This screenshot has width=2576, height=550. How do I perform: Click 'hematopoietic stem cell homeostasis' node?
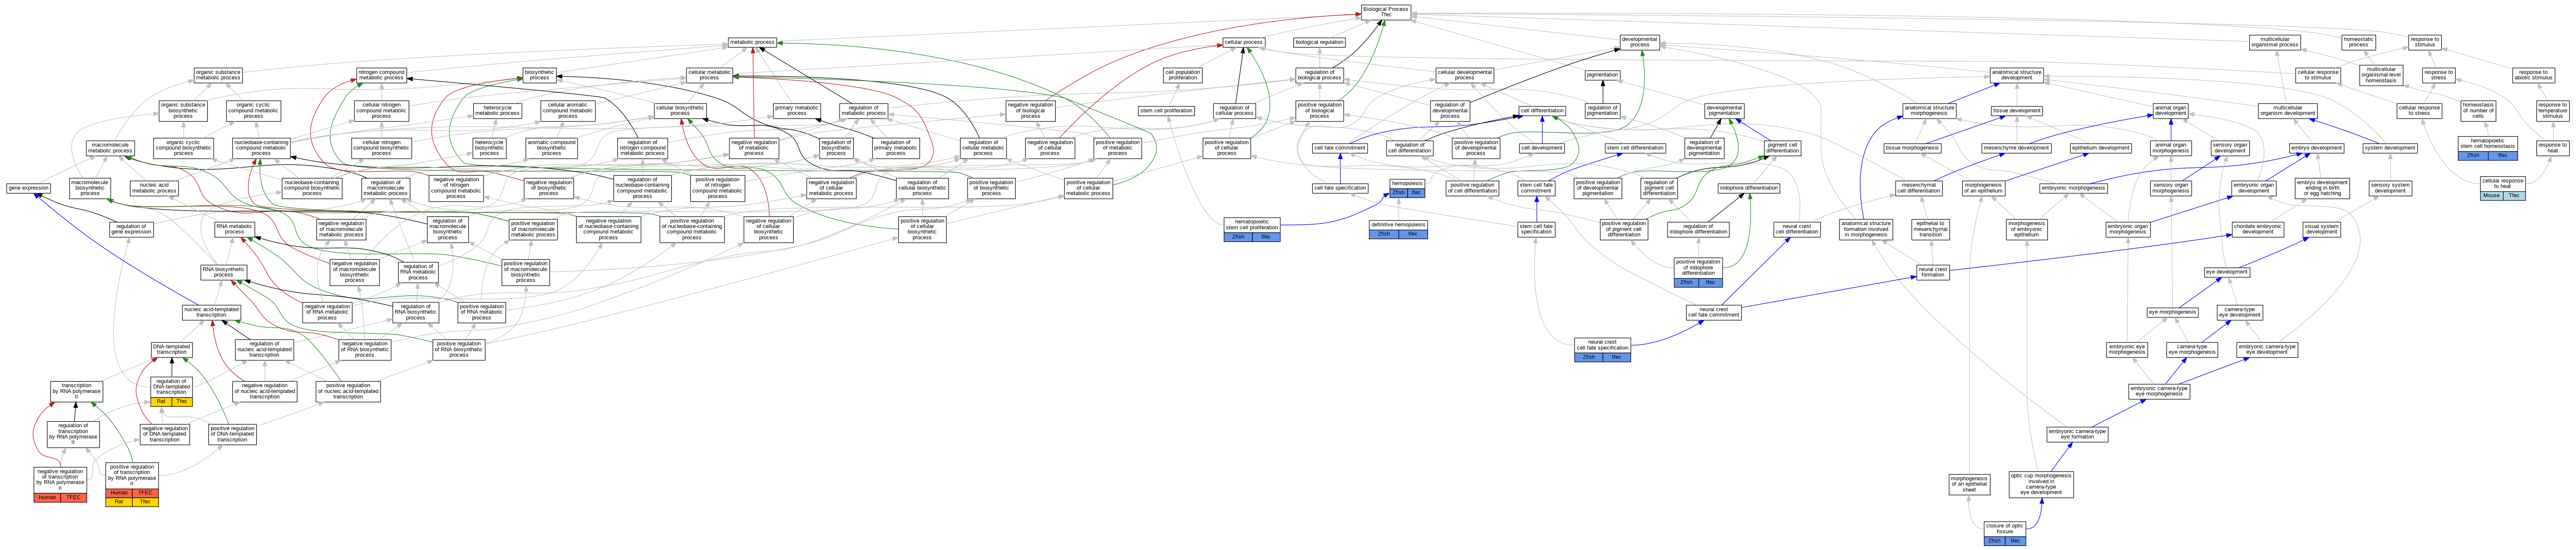point(2487,148)
